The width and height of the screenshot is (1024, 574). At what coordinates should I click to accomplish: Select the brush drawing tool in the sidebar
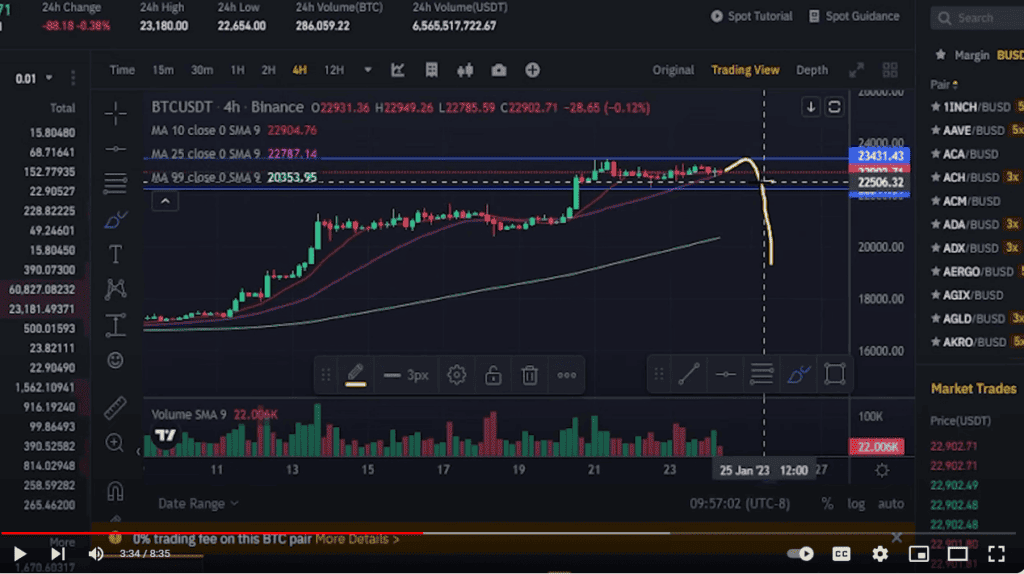116,219
